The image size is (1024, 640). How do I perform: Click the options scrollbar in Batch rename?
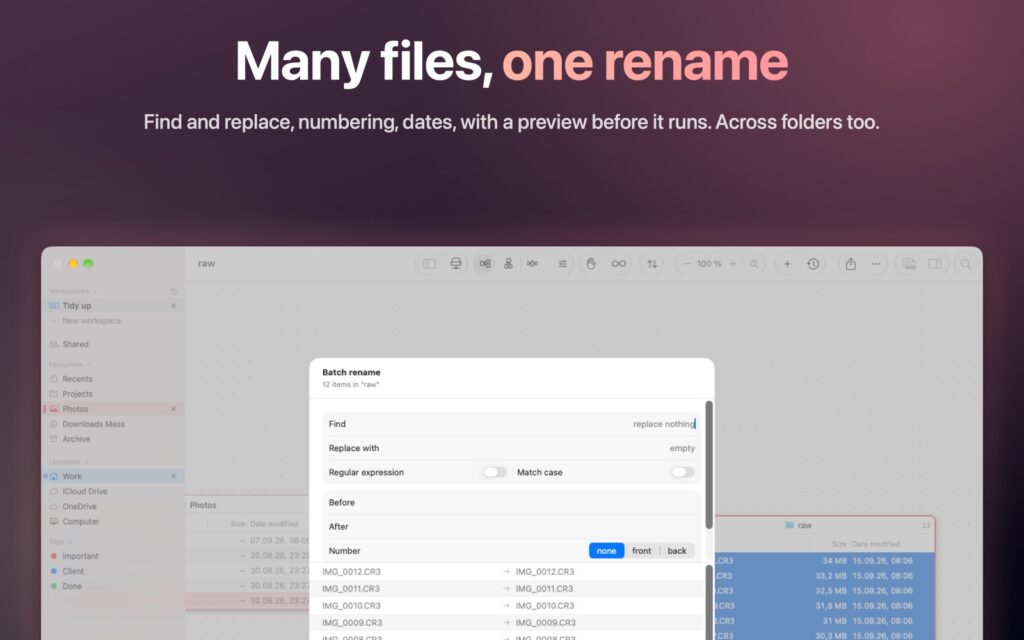[709, 465]
